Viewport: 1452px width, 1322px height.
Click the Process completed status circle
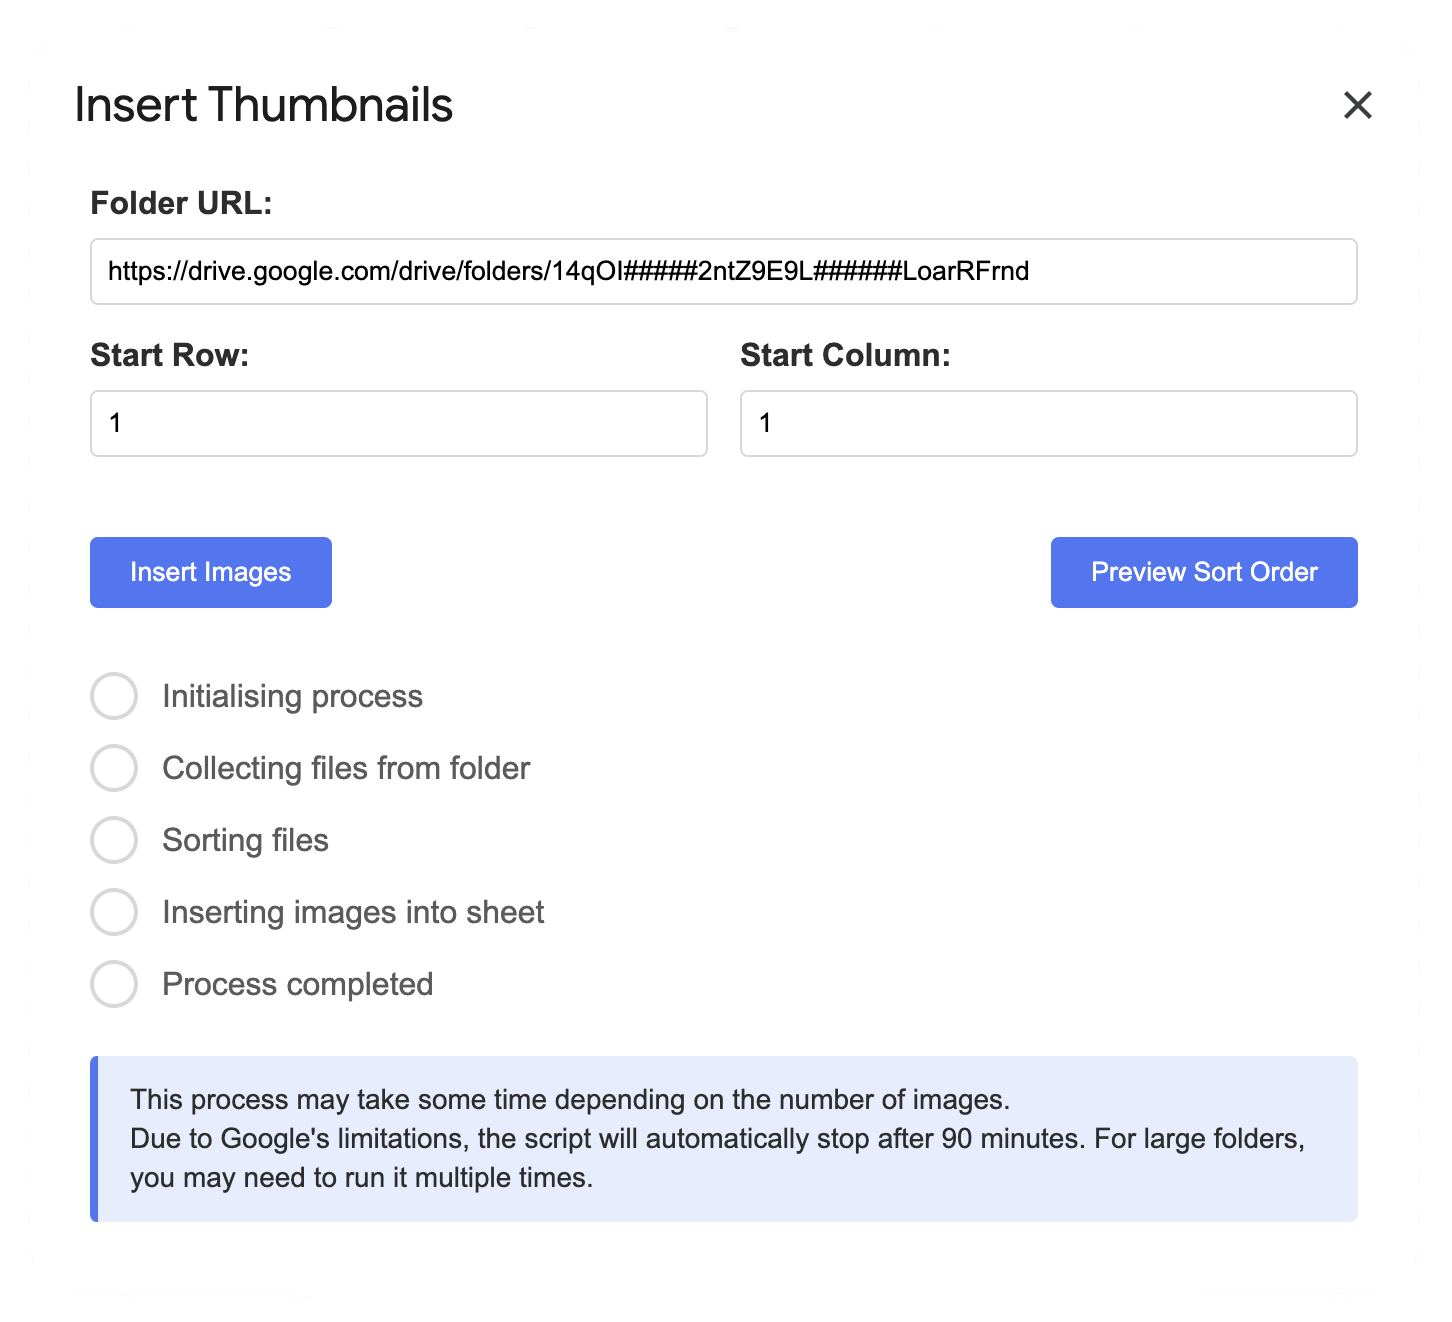click(x=114, y=984)
